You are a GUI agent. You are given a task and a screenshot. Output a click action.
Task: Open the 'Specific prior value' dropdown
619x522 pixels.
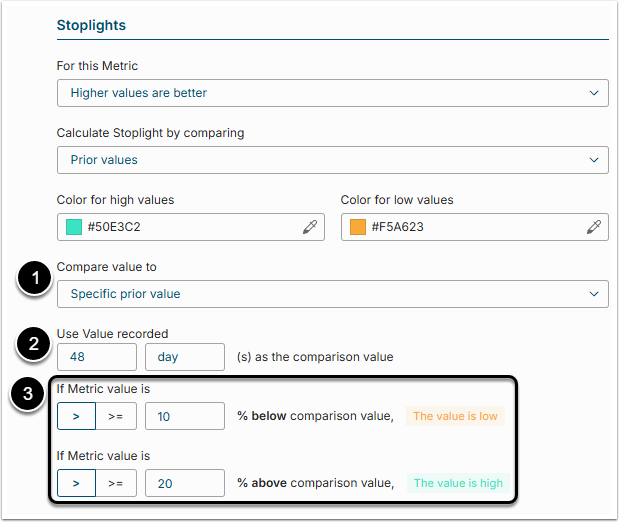[x=332, y=294]
